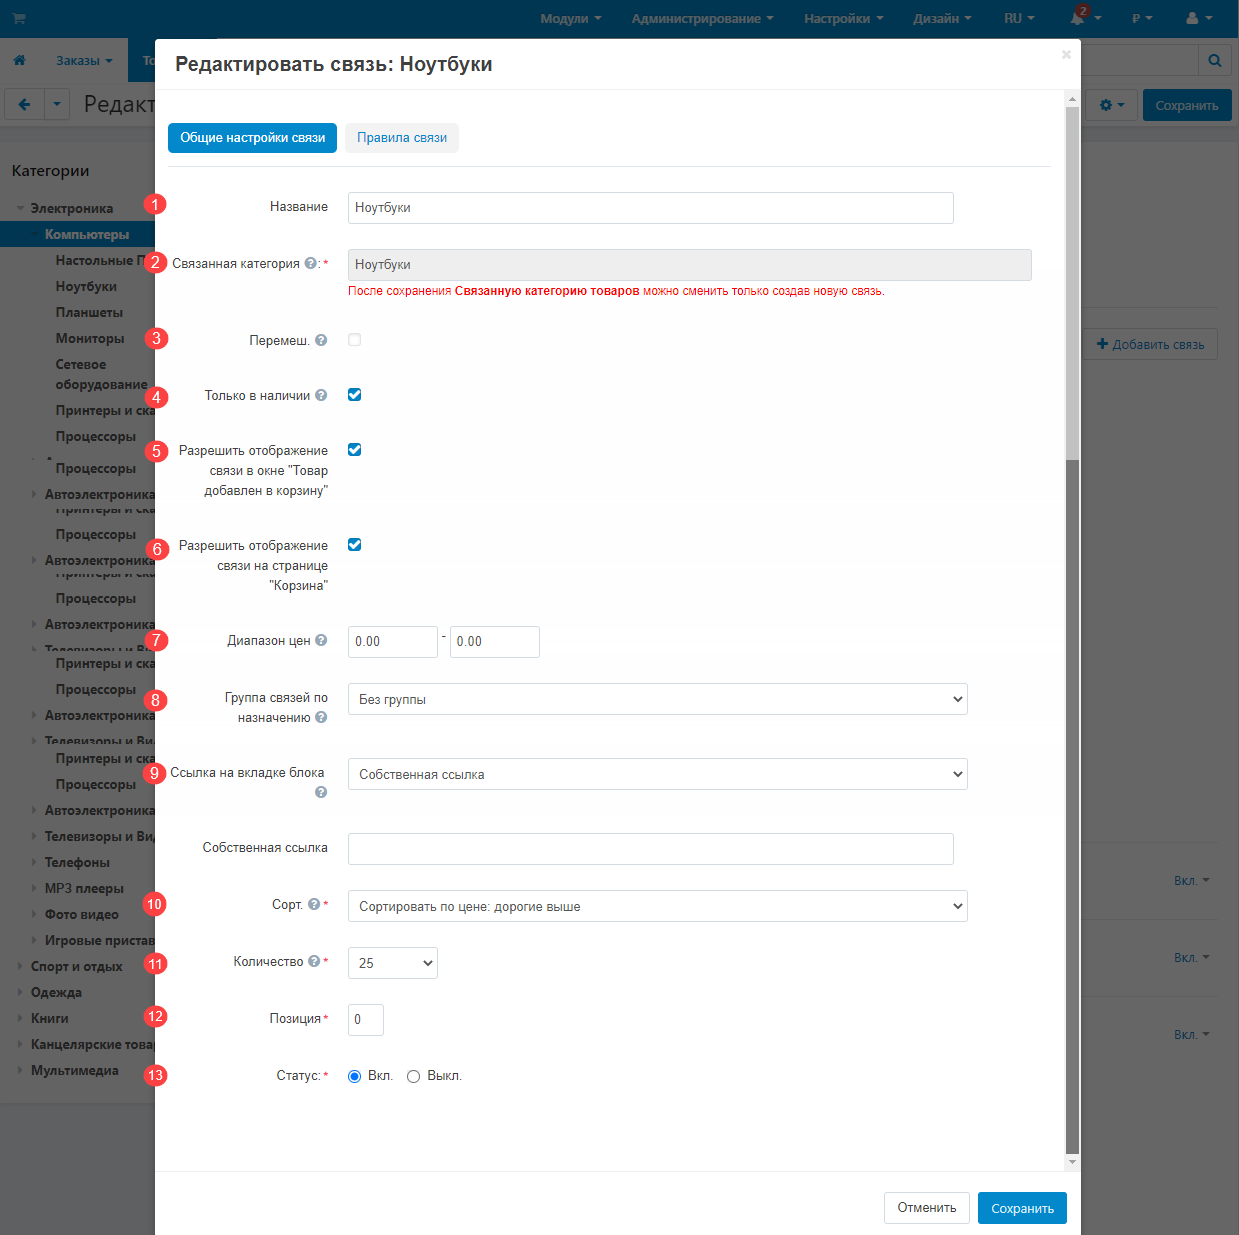The width and height of the screenshot is (1239, 1235).
Task: Click scrollbar down arrow in dialog
Action: [x=1072, y=1162]
